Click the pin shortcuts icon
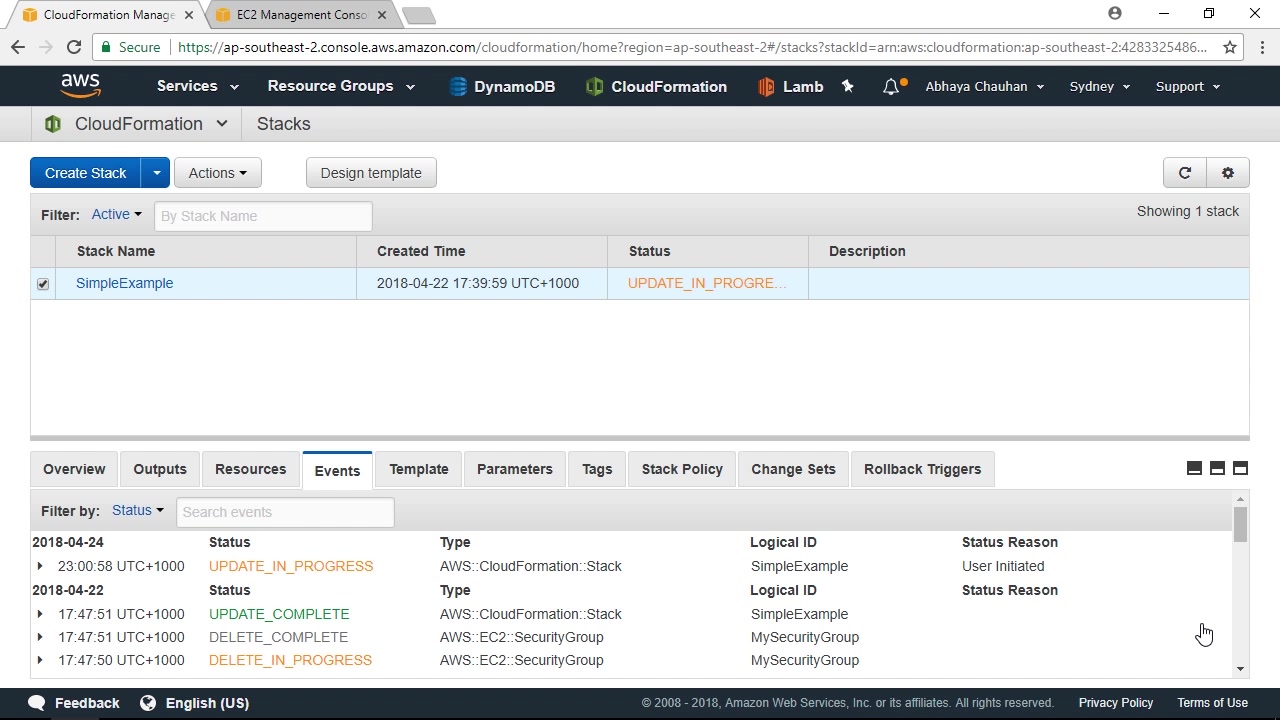 [848, 86]
